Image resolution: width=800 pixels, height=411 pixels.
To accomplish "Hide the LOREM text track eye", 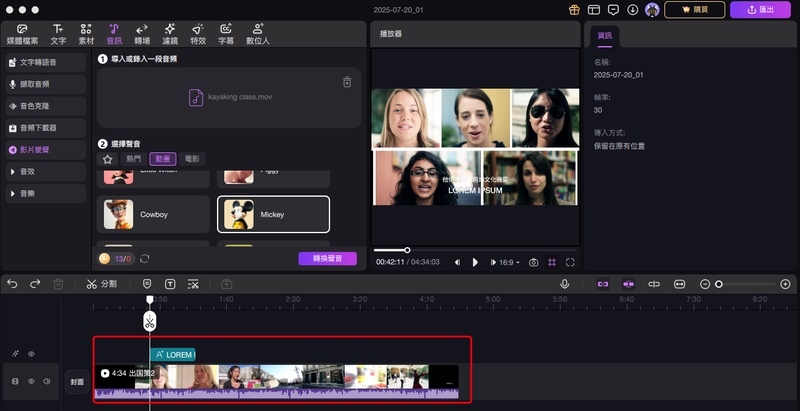I will pos(32,353).
